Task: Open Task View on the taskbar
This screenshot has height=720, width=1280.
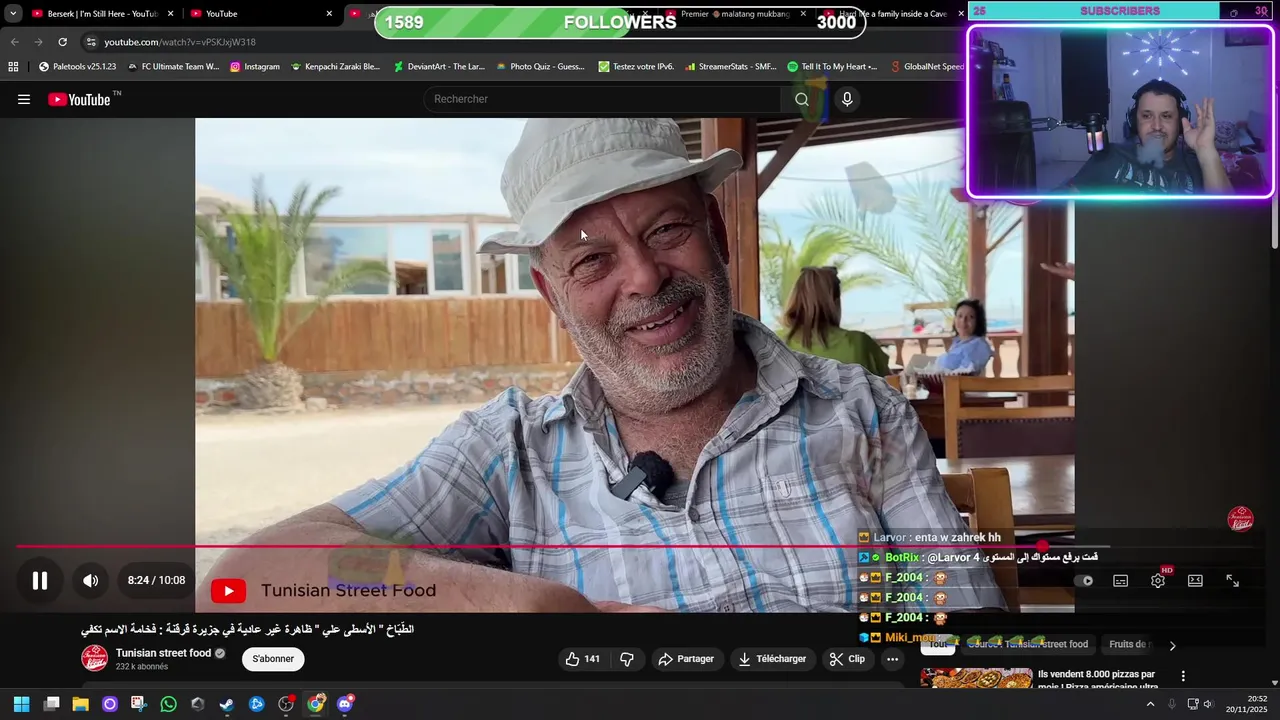Action: point(52,704)
